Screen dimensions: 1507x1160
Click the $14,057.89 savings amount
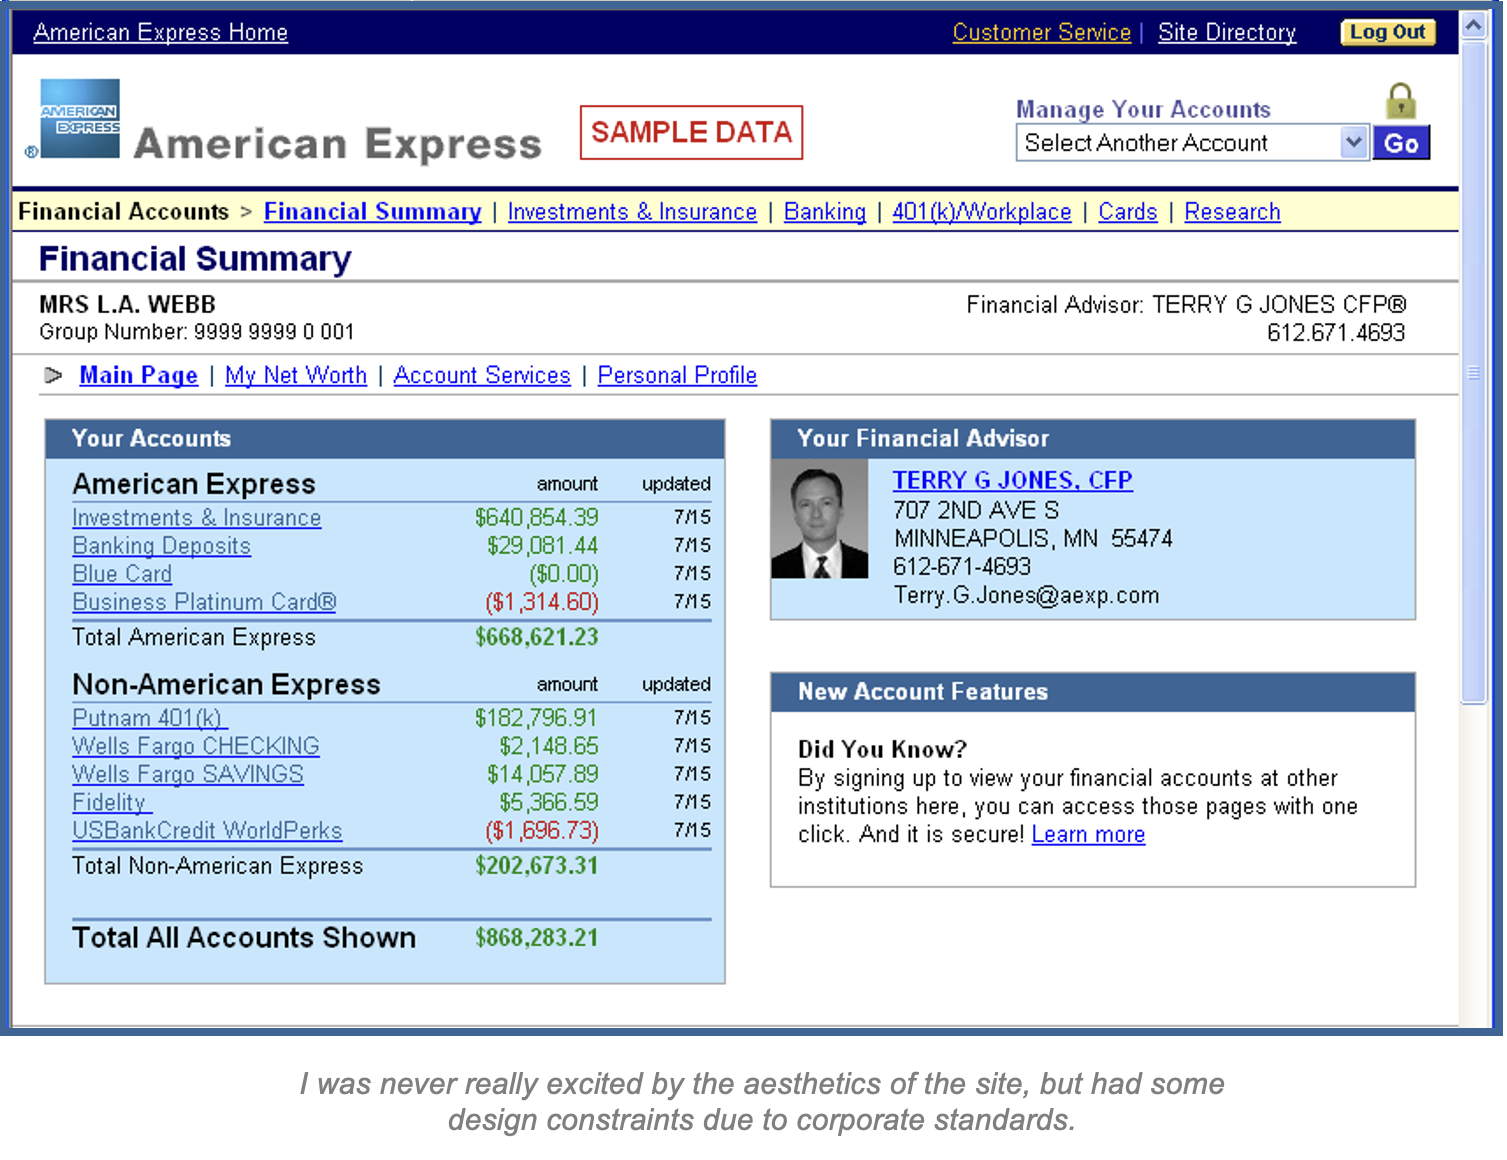point(542,774)
